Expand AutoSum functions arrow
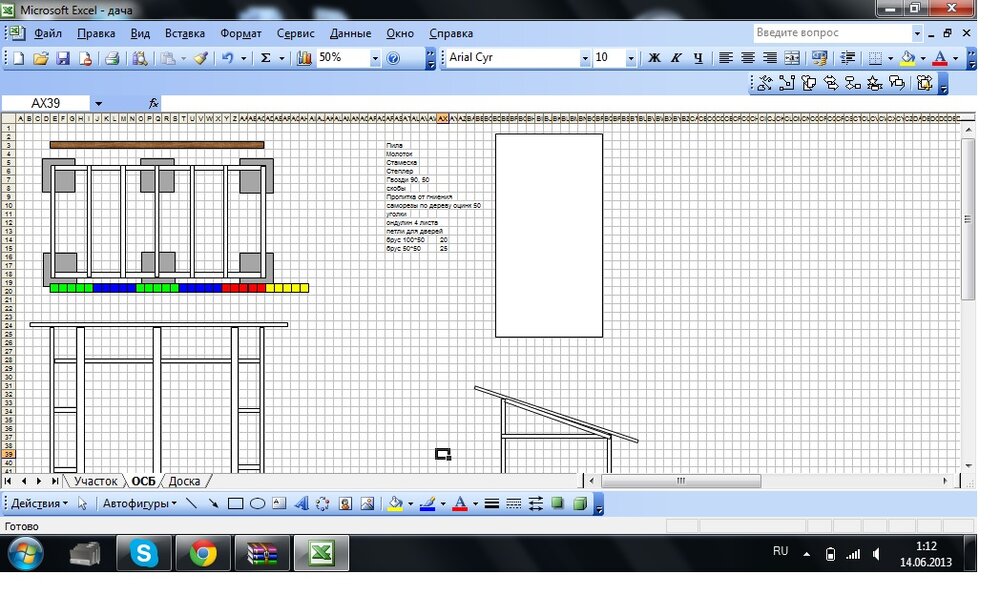 (x=282, y=58)
